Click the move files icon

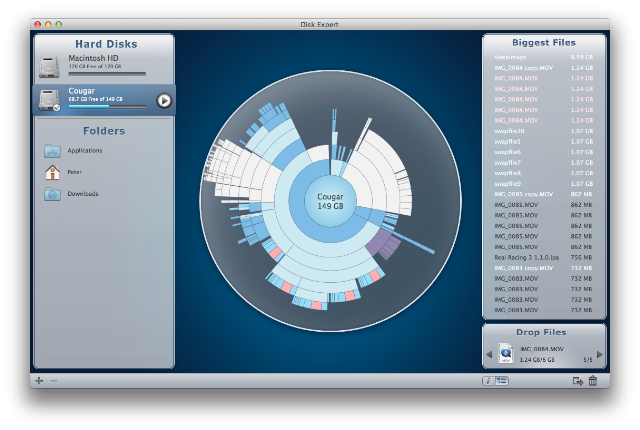click(x=578, y=381)
